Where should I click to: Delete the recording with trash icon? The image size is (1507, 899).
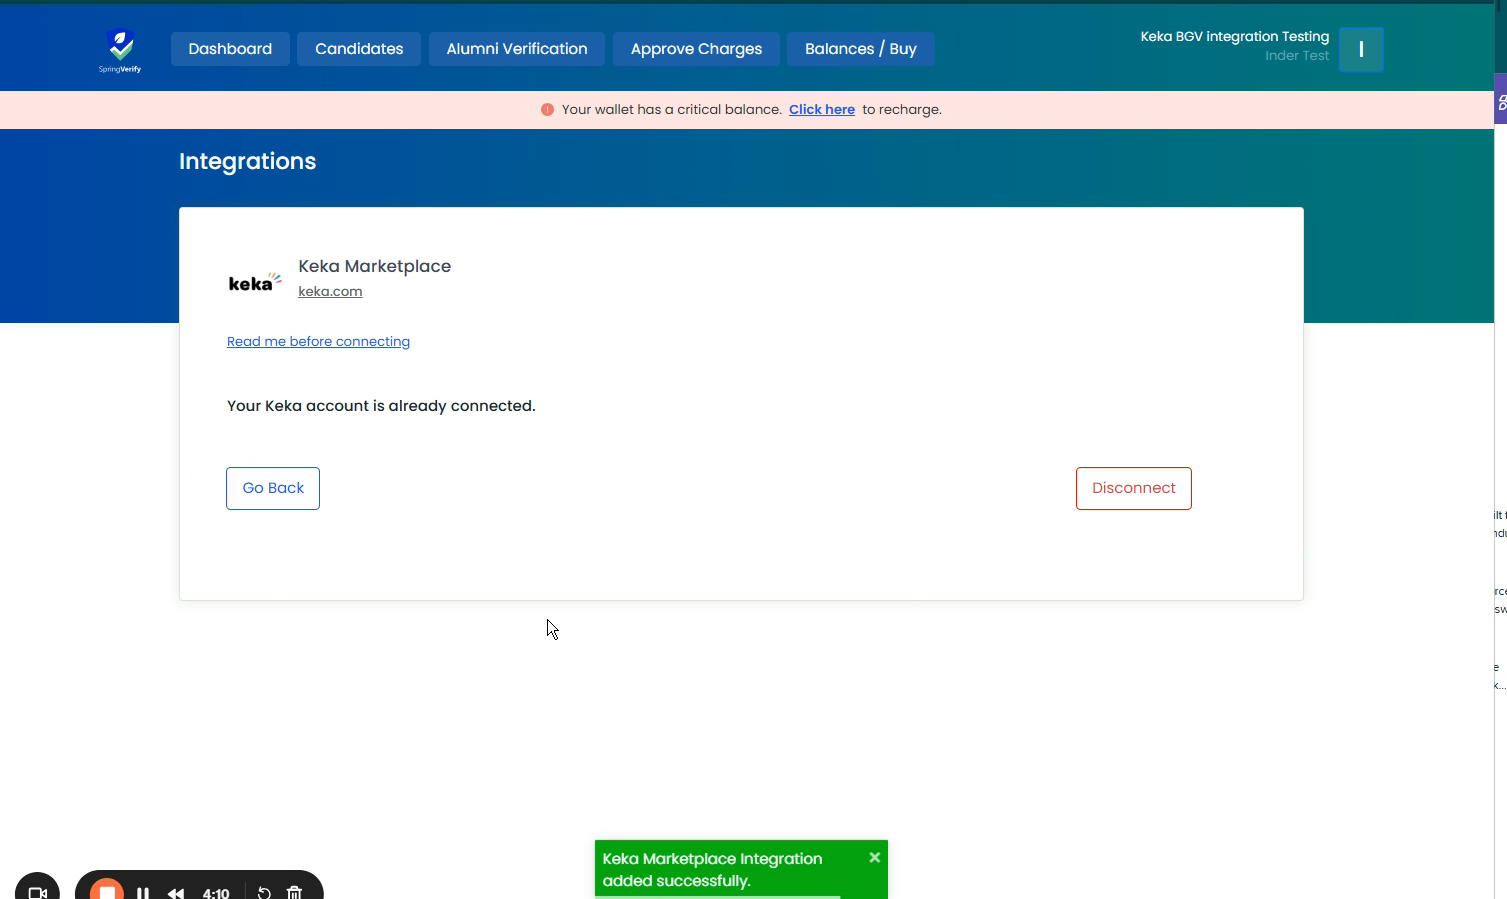point(294,892)
